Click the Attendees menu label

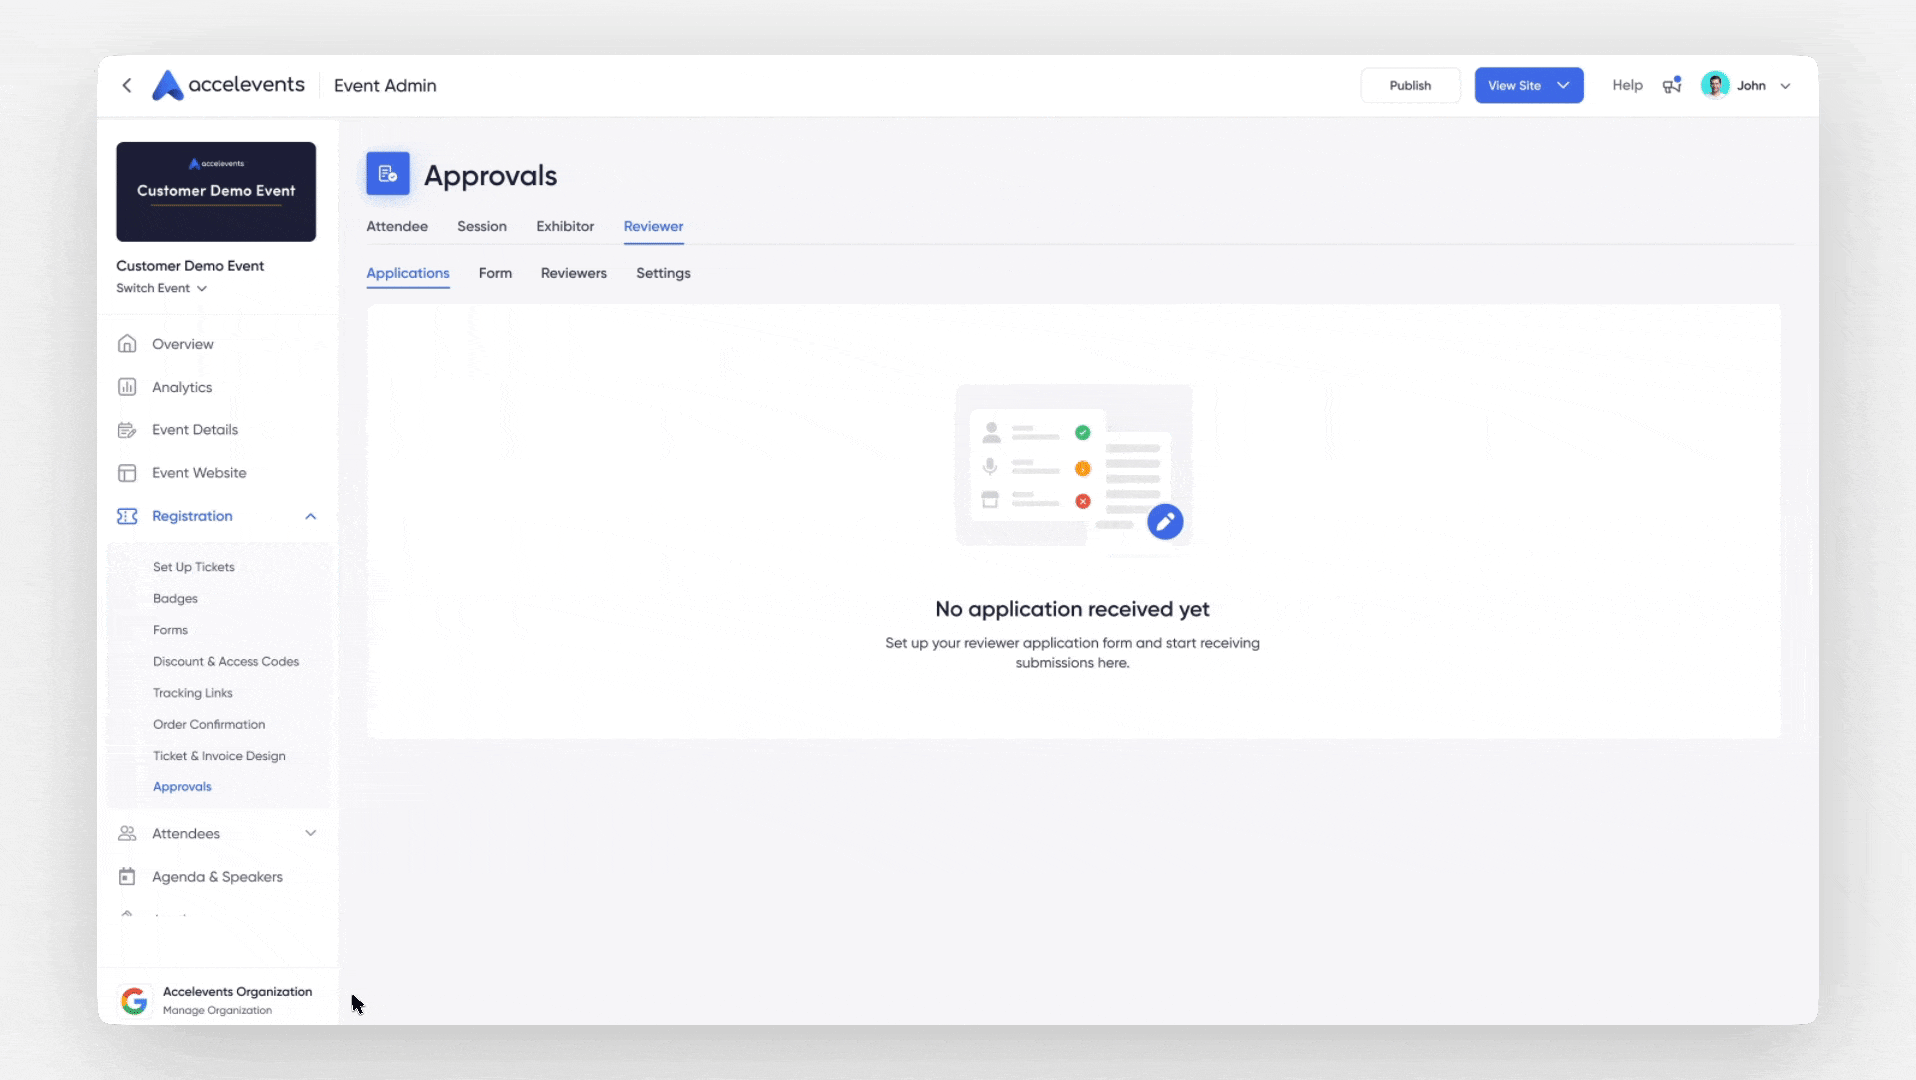click(x=186, y=834)
